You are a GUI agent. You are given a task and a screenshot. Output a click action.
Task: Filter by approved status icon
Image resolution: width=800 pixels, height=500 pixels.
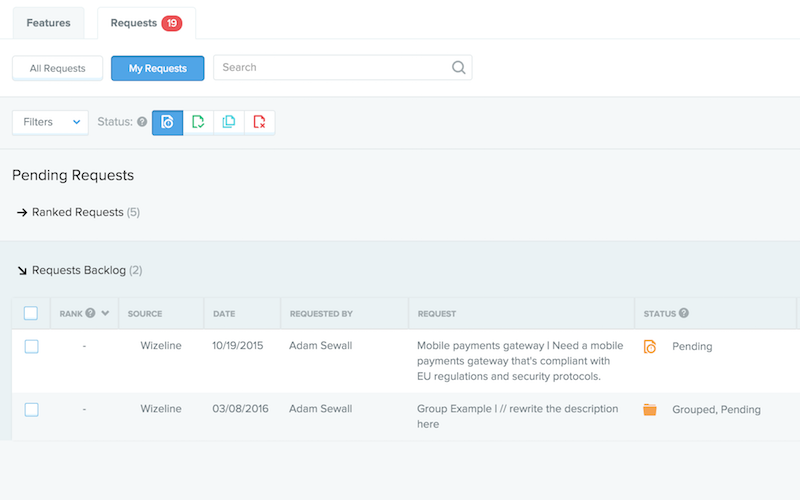pyautogui.click(x=198, y=122)
